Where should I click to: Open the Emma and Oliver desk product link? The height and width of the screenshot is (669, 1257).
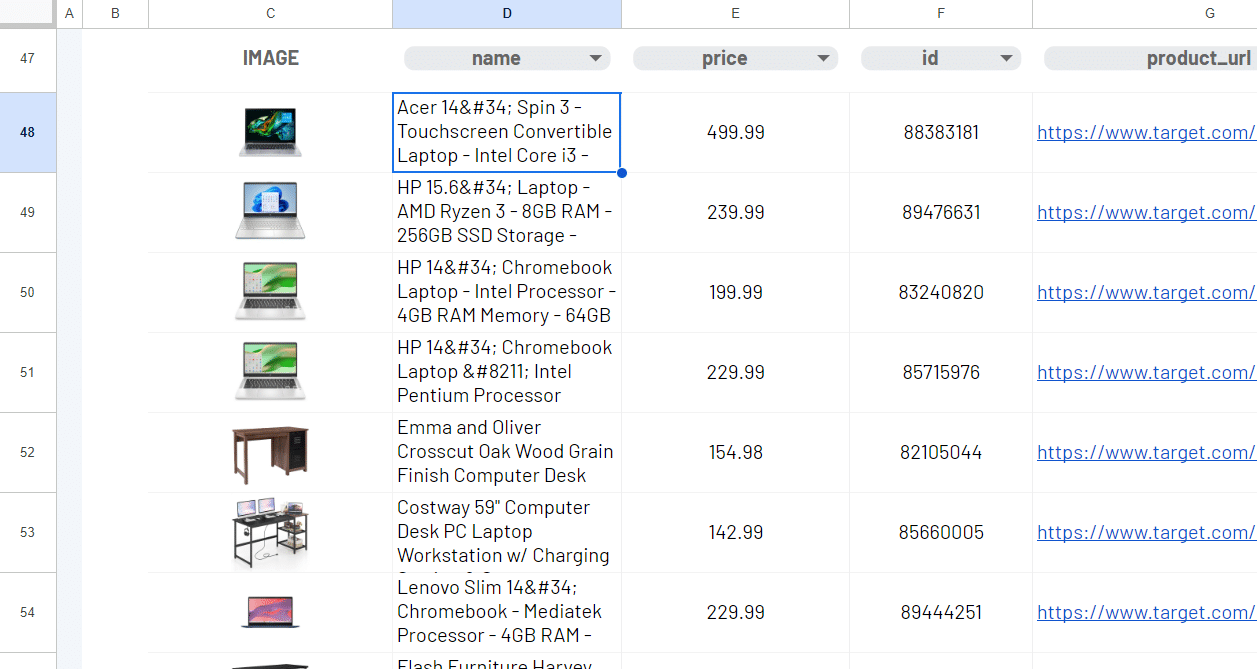pos(1145,452)
